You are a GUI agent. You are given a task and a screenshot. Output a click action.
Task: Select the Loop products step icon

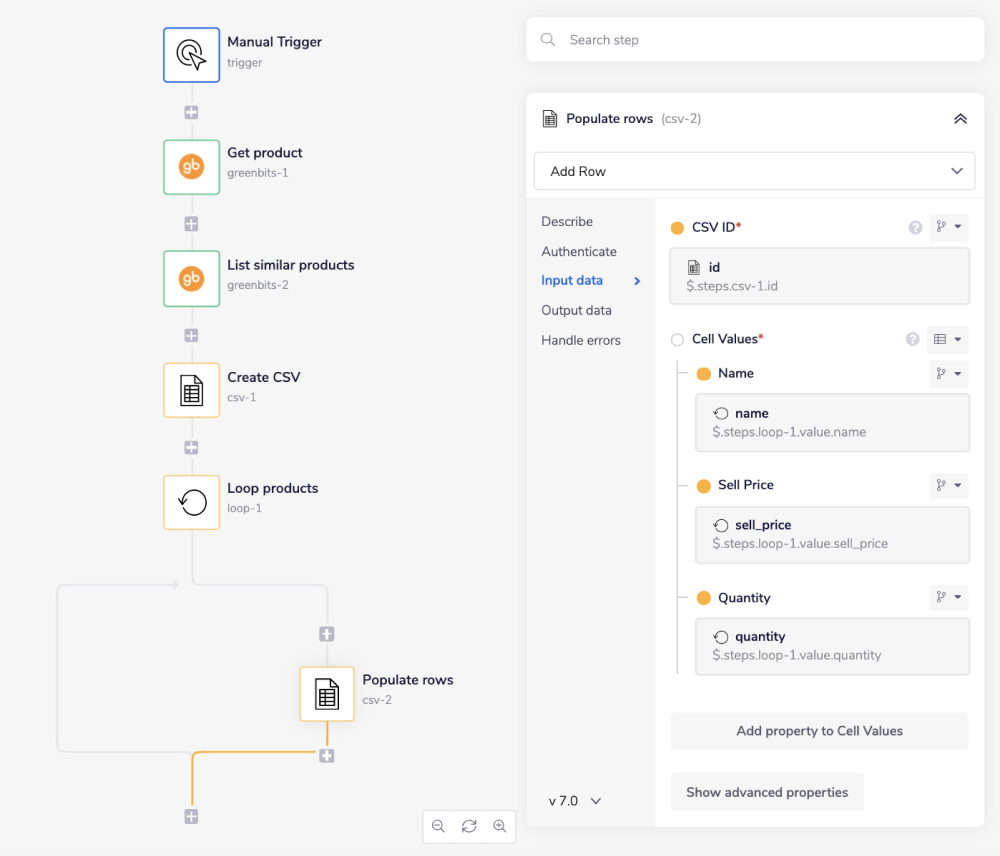click(191, 502)
